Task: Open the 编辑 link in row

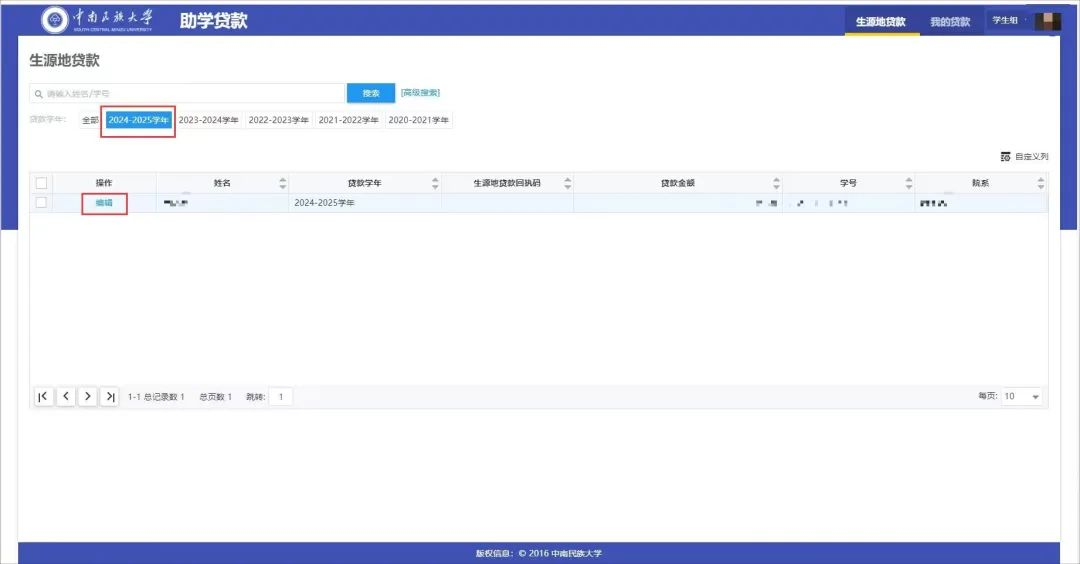Action: (x=104, y=203)
